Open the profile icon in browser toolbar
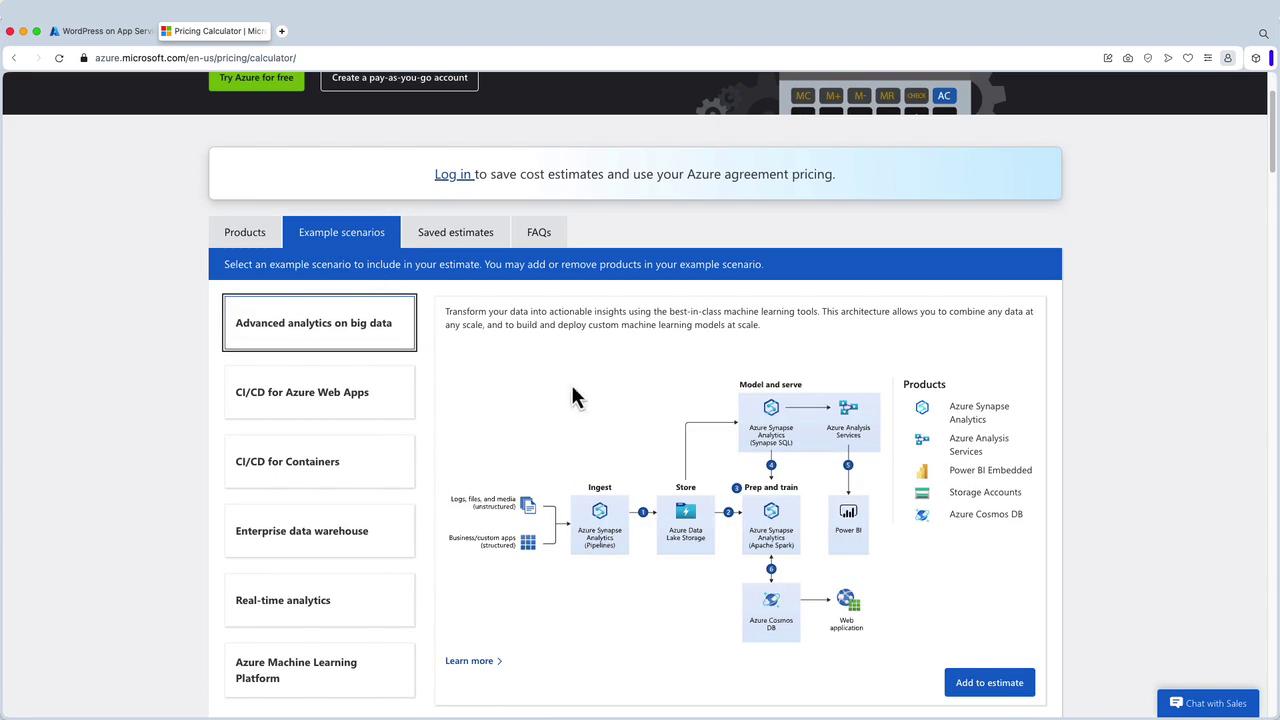Image resolution: width=1280 pixels, height=720 pixels. [x=1228, y=58]
